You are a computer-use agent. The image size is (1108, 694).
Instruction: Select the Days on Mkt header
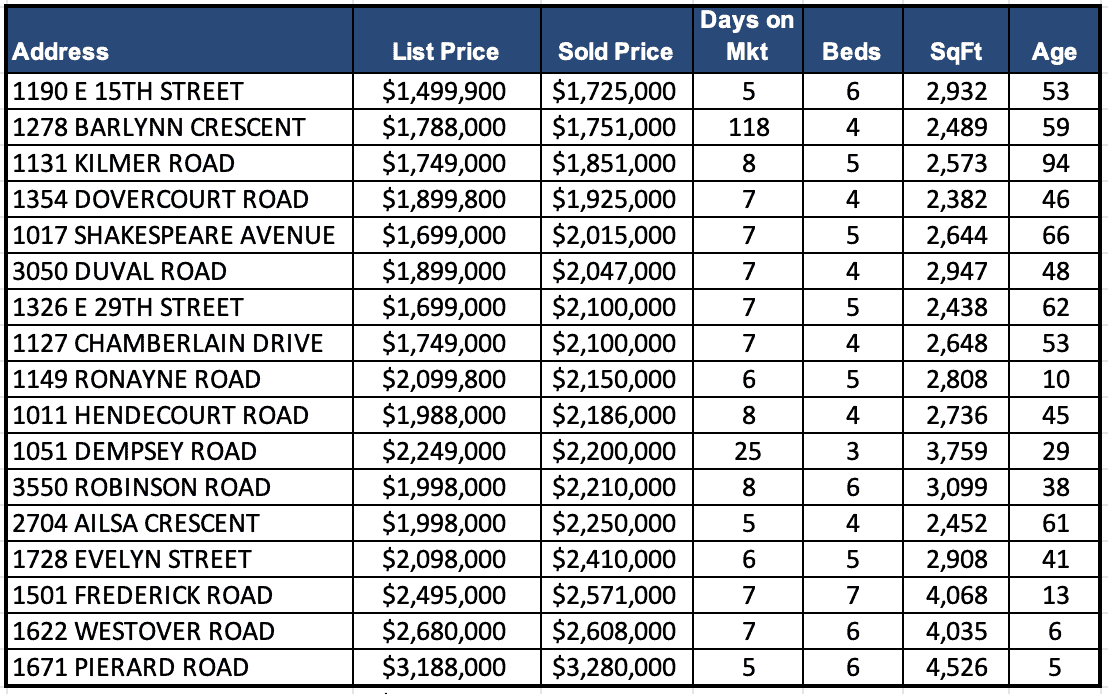(748, 37)
